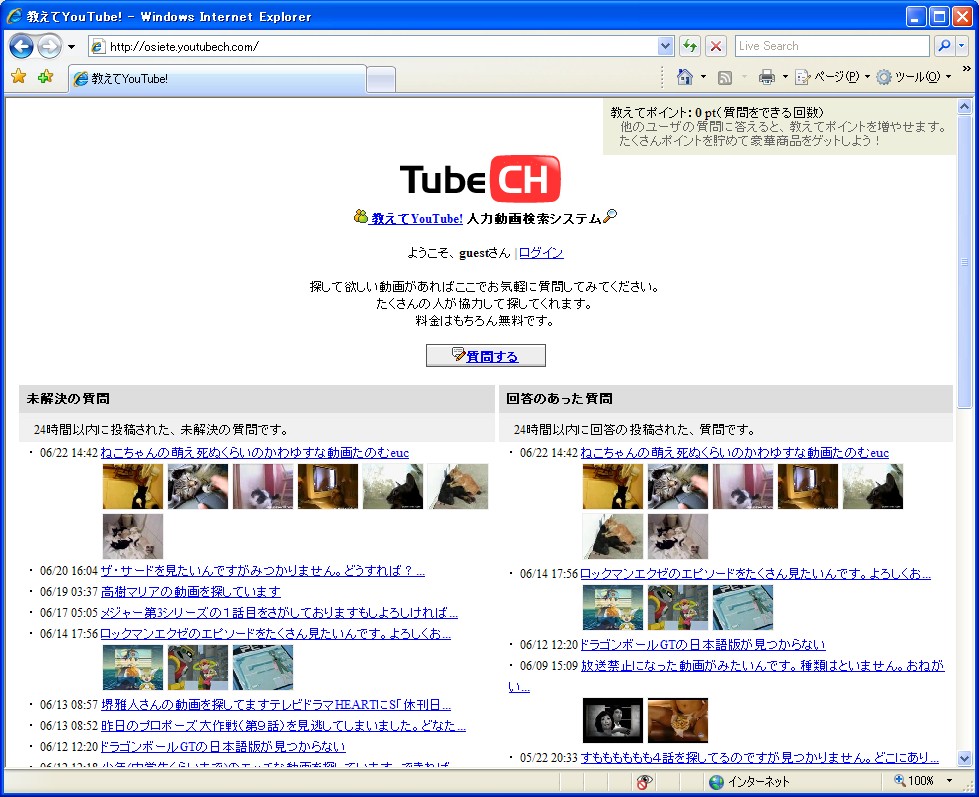This screenshot has width=979, height=797.
Task: Open the 教えてYouTube! header link
Action: pyautogui.click(x=417, y=218)
